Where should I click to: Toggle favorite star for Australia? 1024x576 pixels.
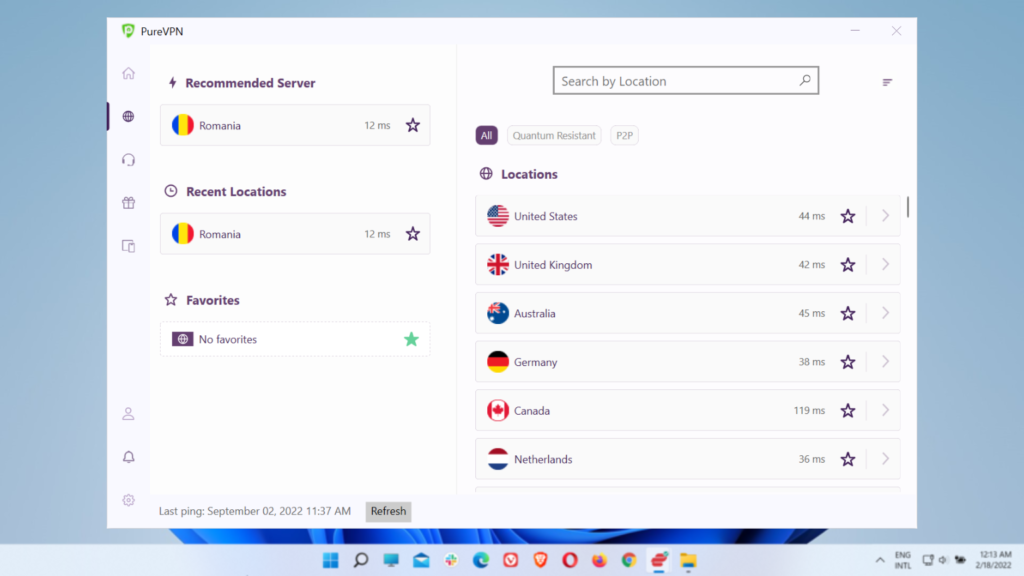click(848, 313)
